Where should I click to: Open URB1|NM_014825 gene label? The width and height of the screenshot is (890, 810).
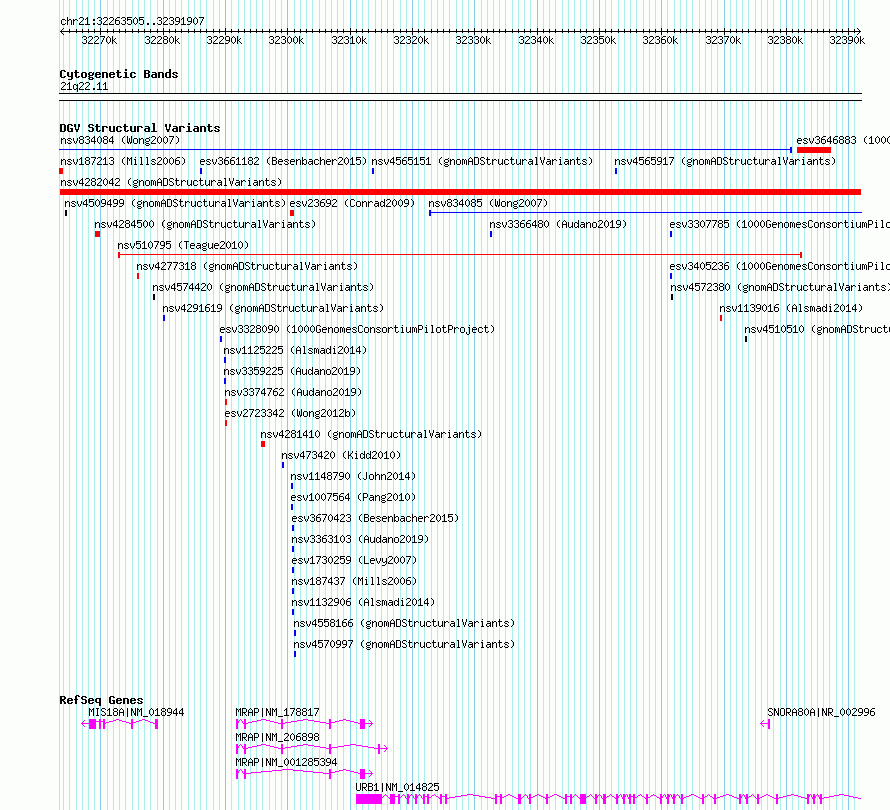point(397,787)
